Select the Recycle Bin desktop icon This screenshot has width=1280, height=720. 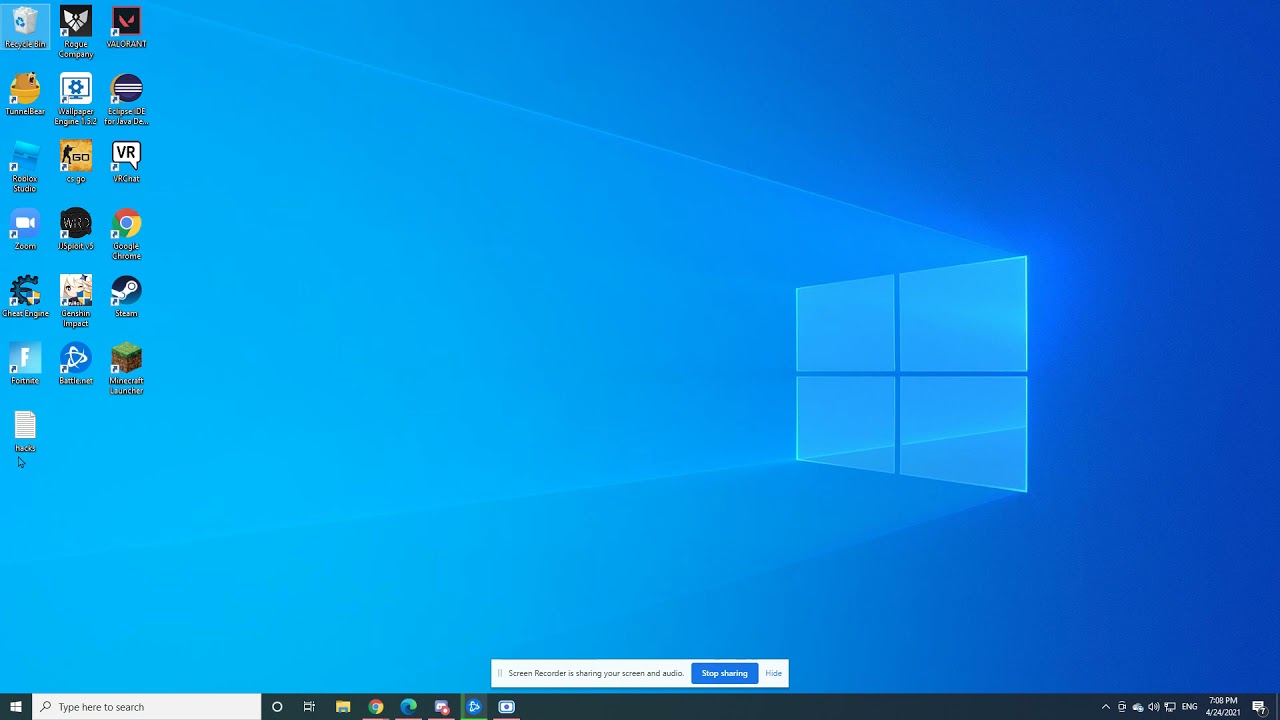[25, 27]
